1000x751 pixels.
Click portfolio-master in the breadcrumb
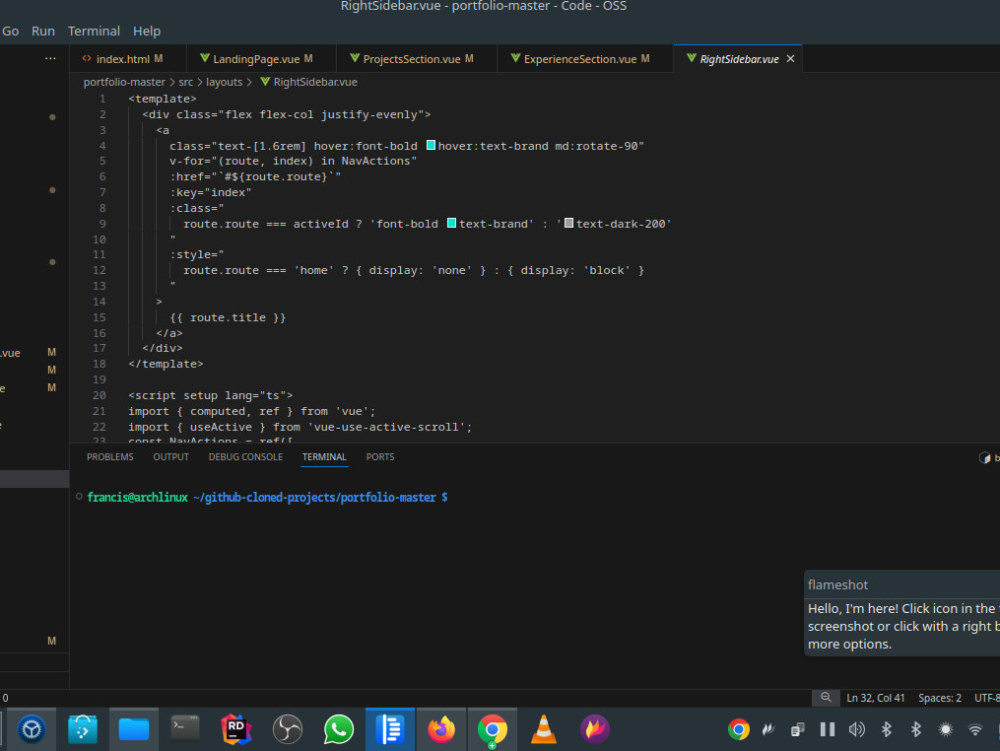tap(124, 82)
